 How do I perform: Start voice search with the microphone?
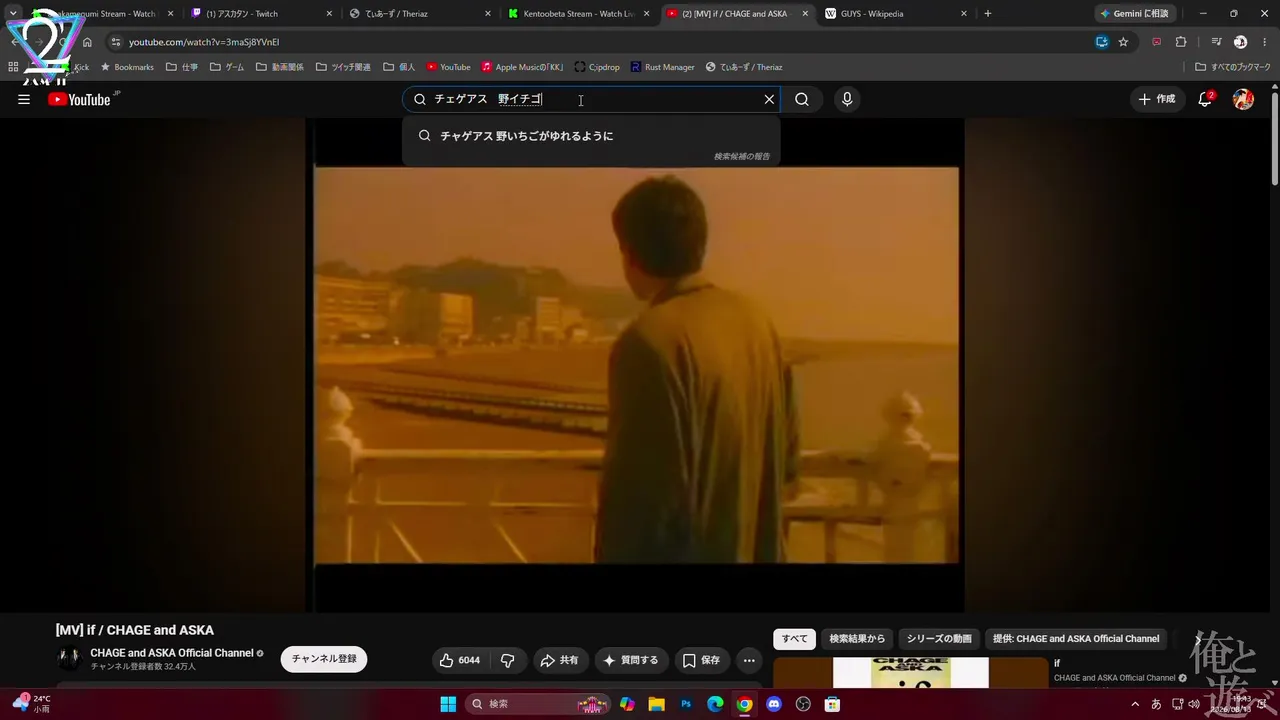point(847,99)
